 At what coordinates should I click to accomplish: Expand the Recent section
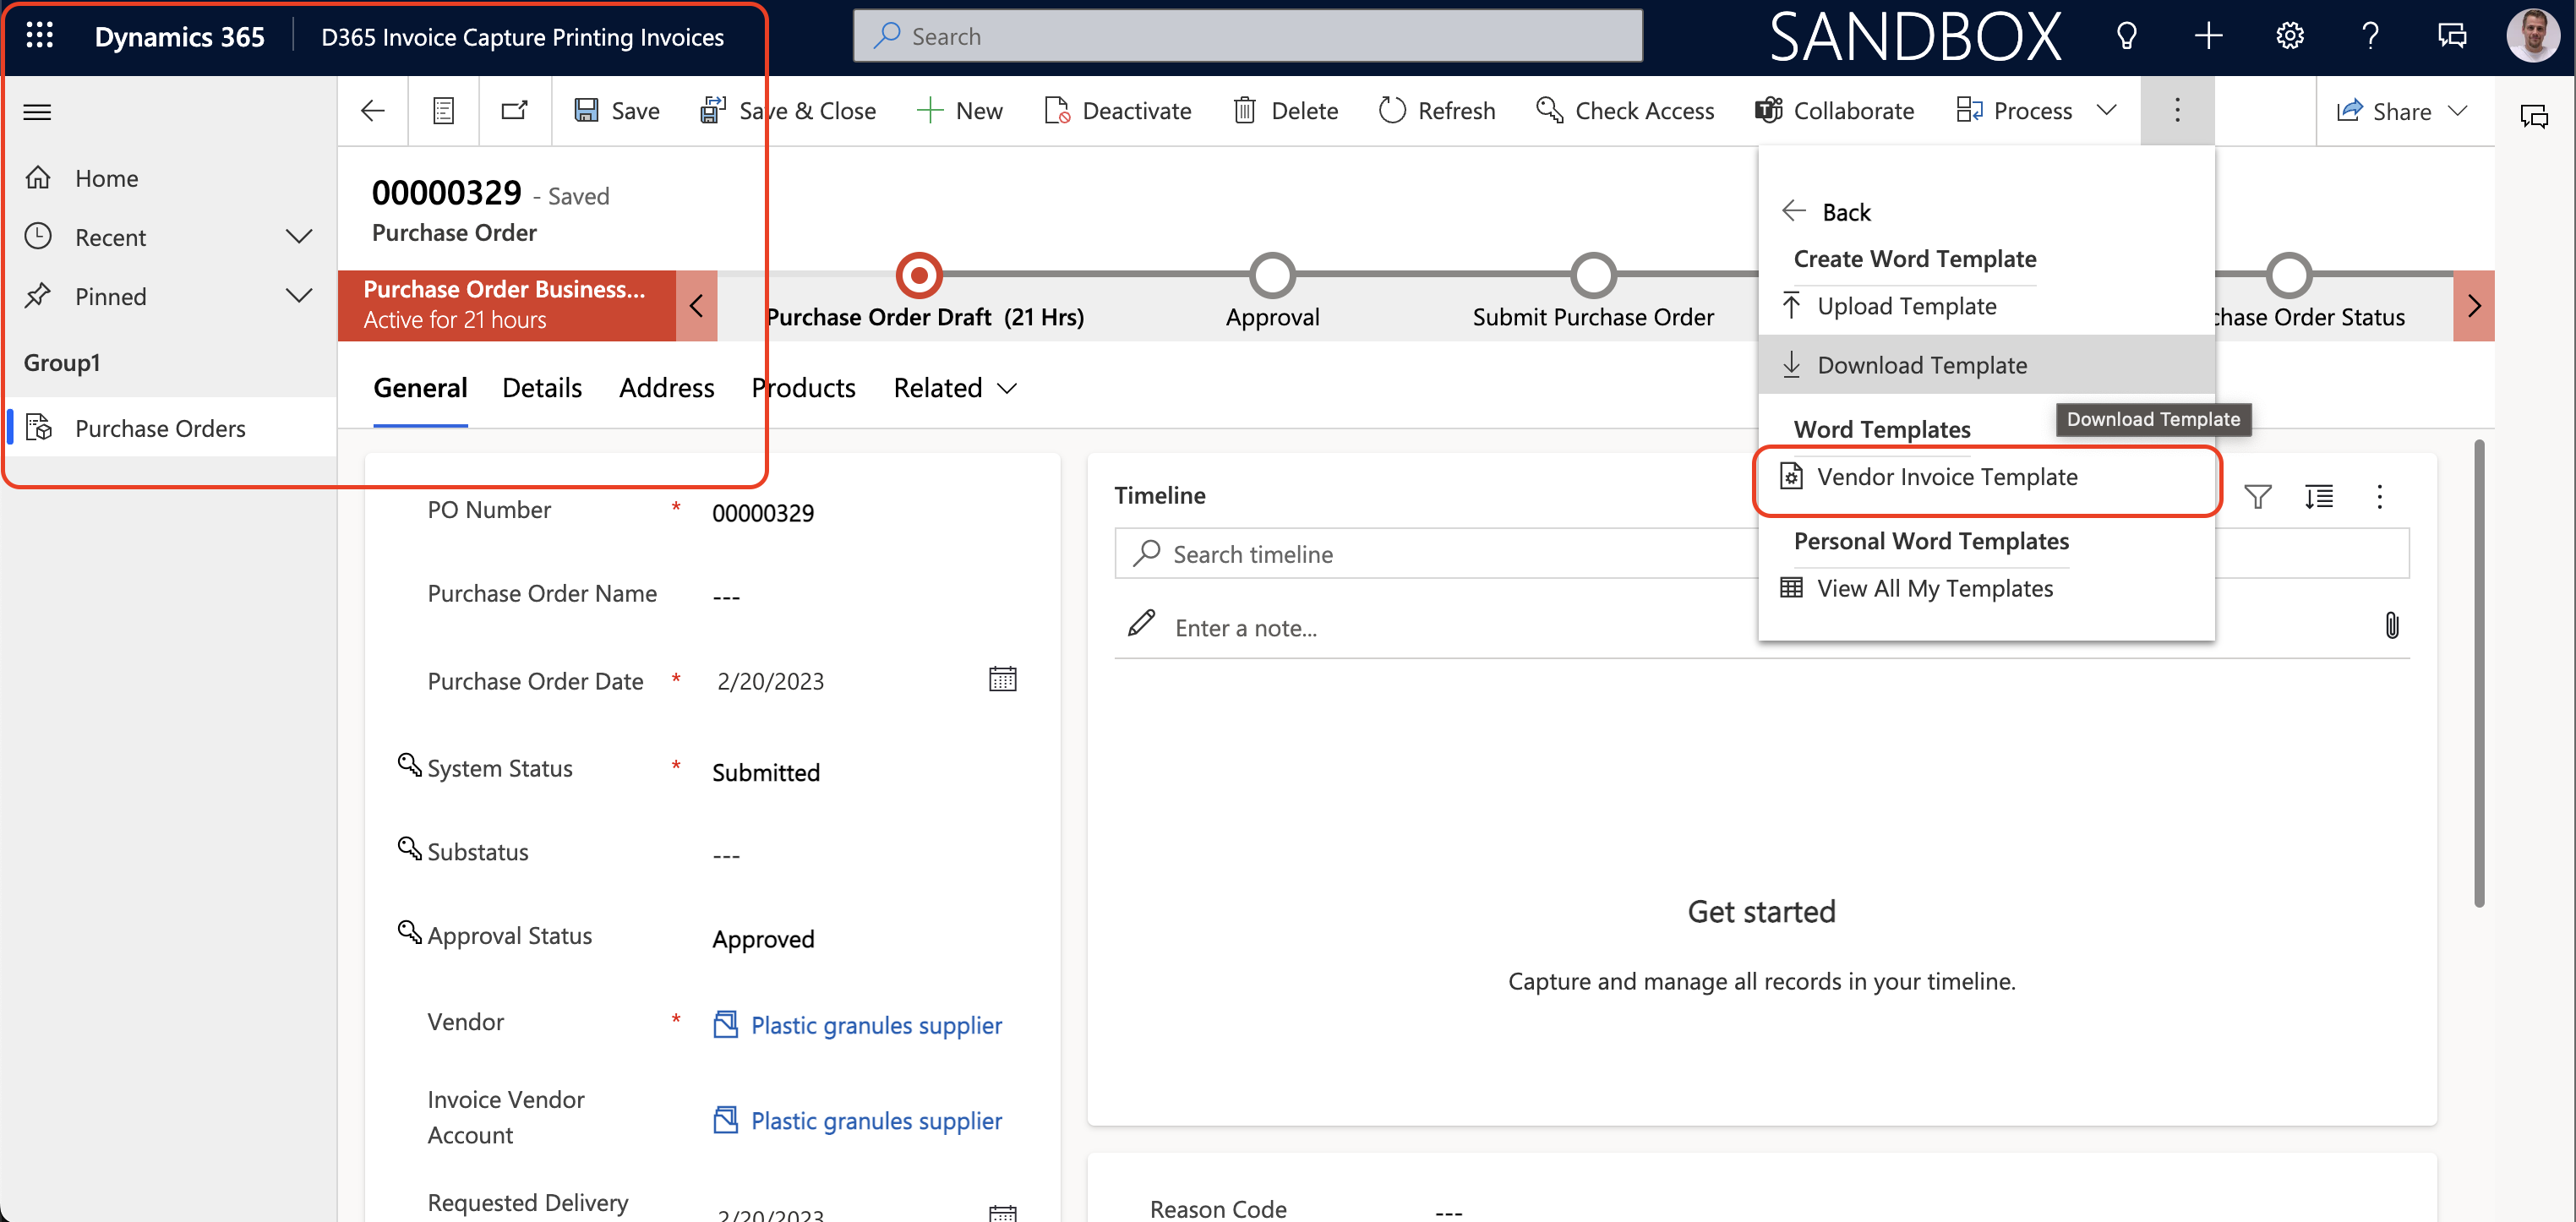[299, 237]
